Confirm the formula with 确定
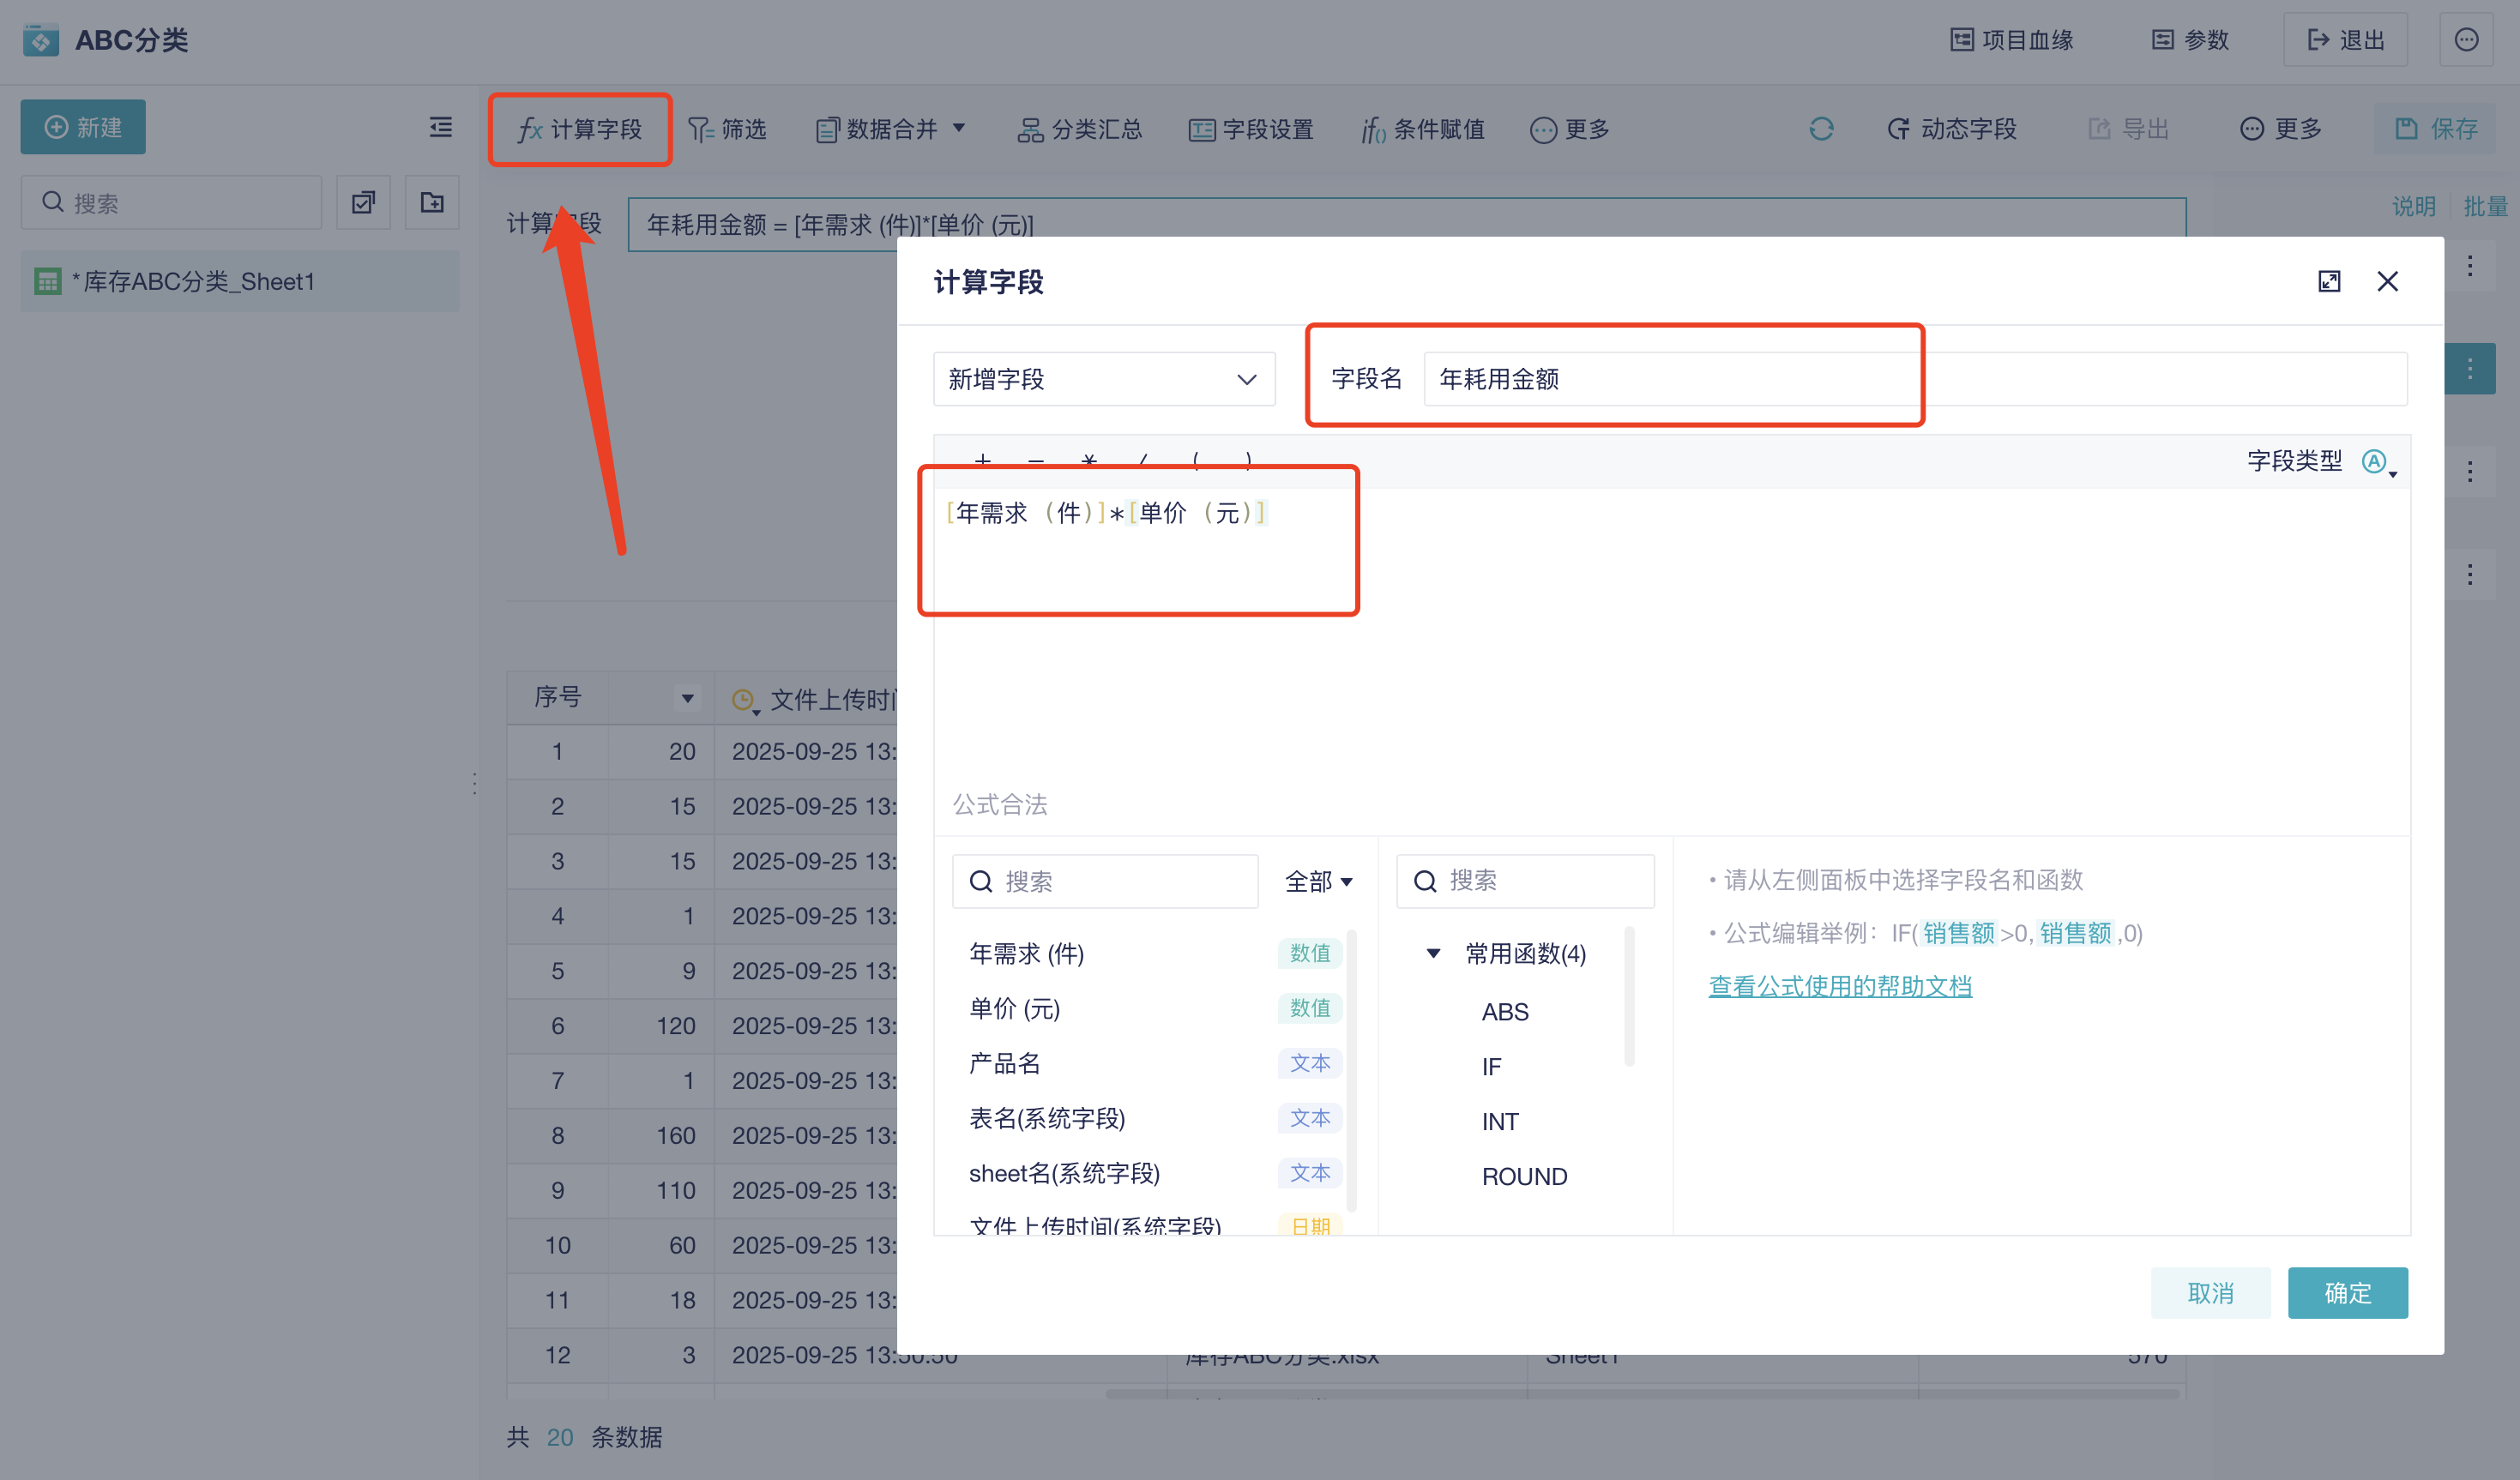This screenshot has width=2520, height=1480. pyautogui.click(x=2348, y=1293)
